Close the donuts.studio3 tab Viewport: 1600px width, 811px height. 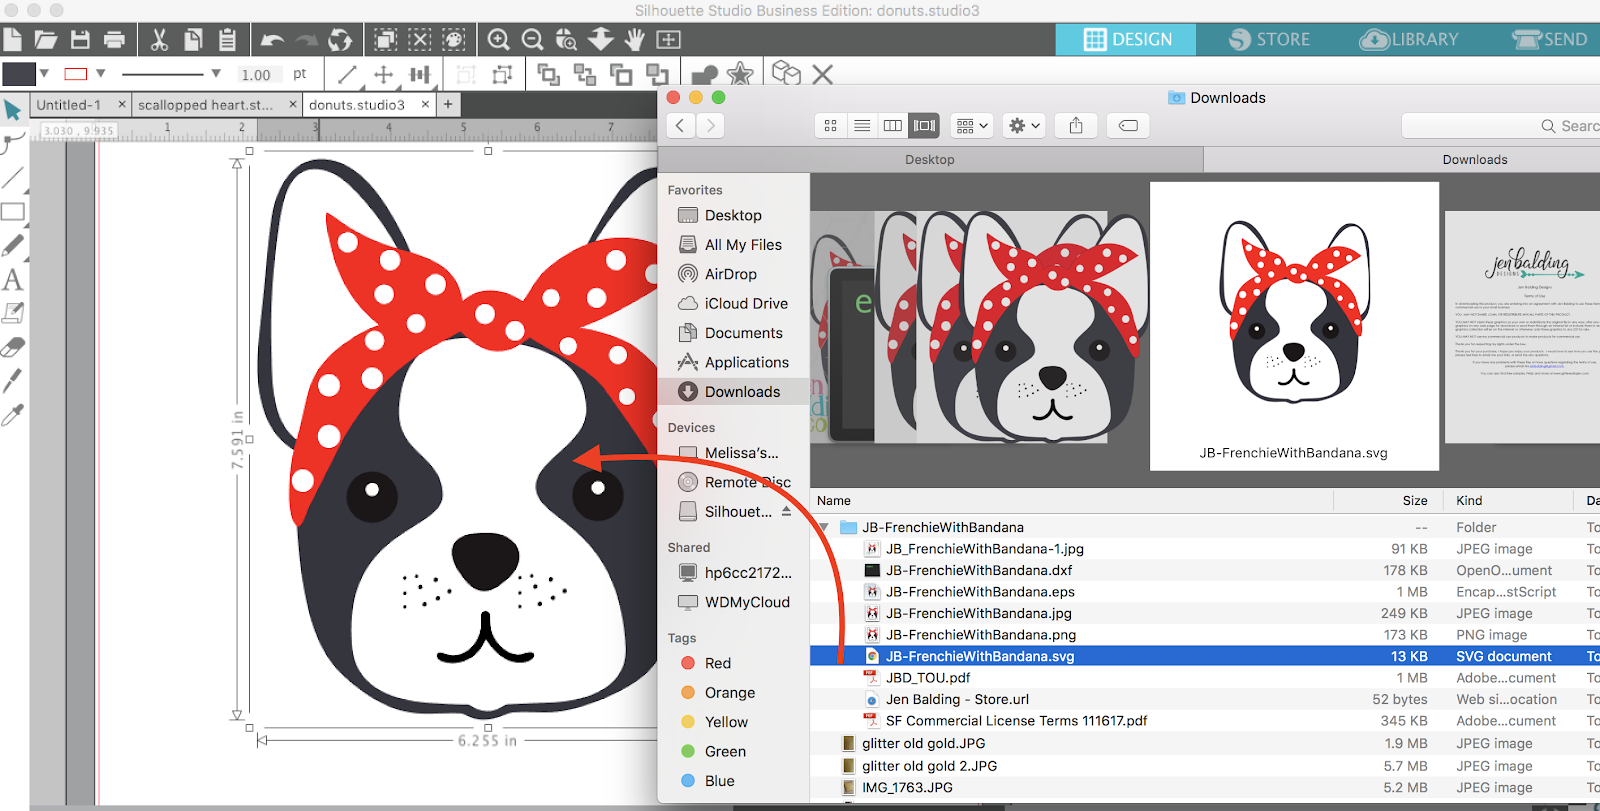(x=425, y=104)
